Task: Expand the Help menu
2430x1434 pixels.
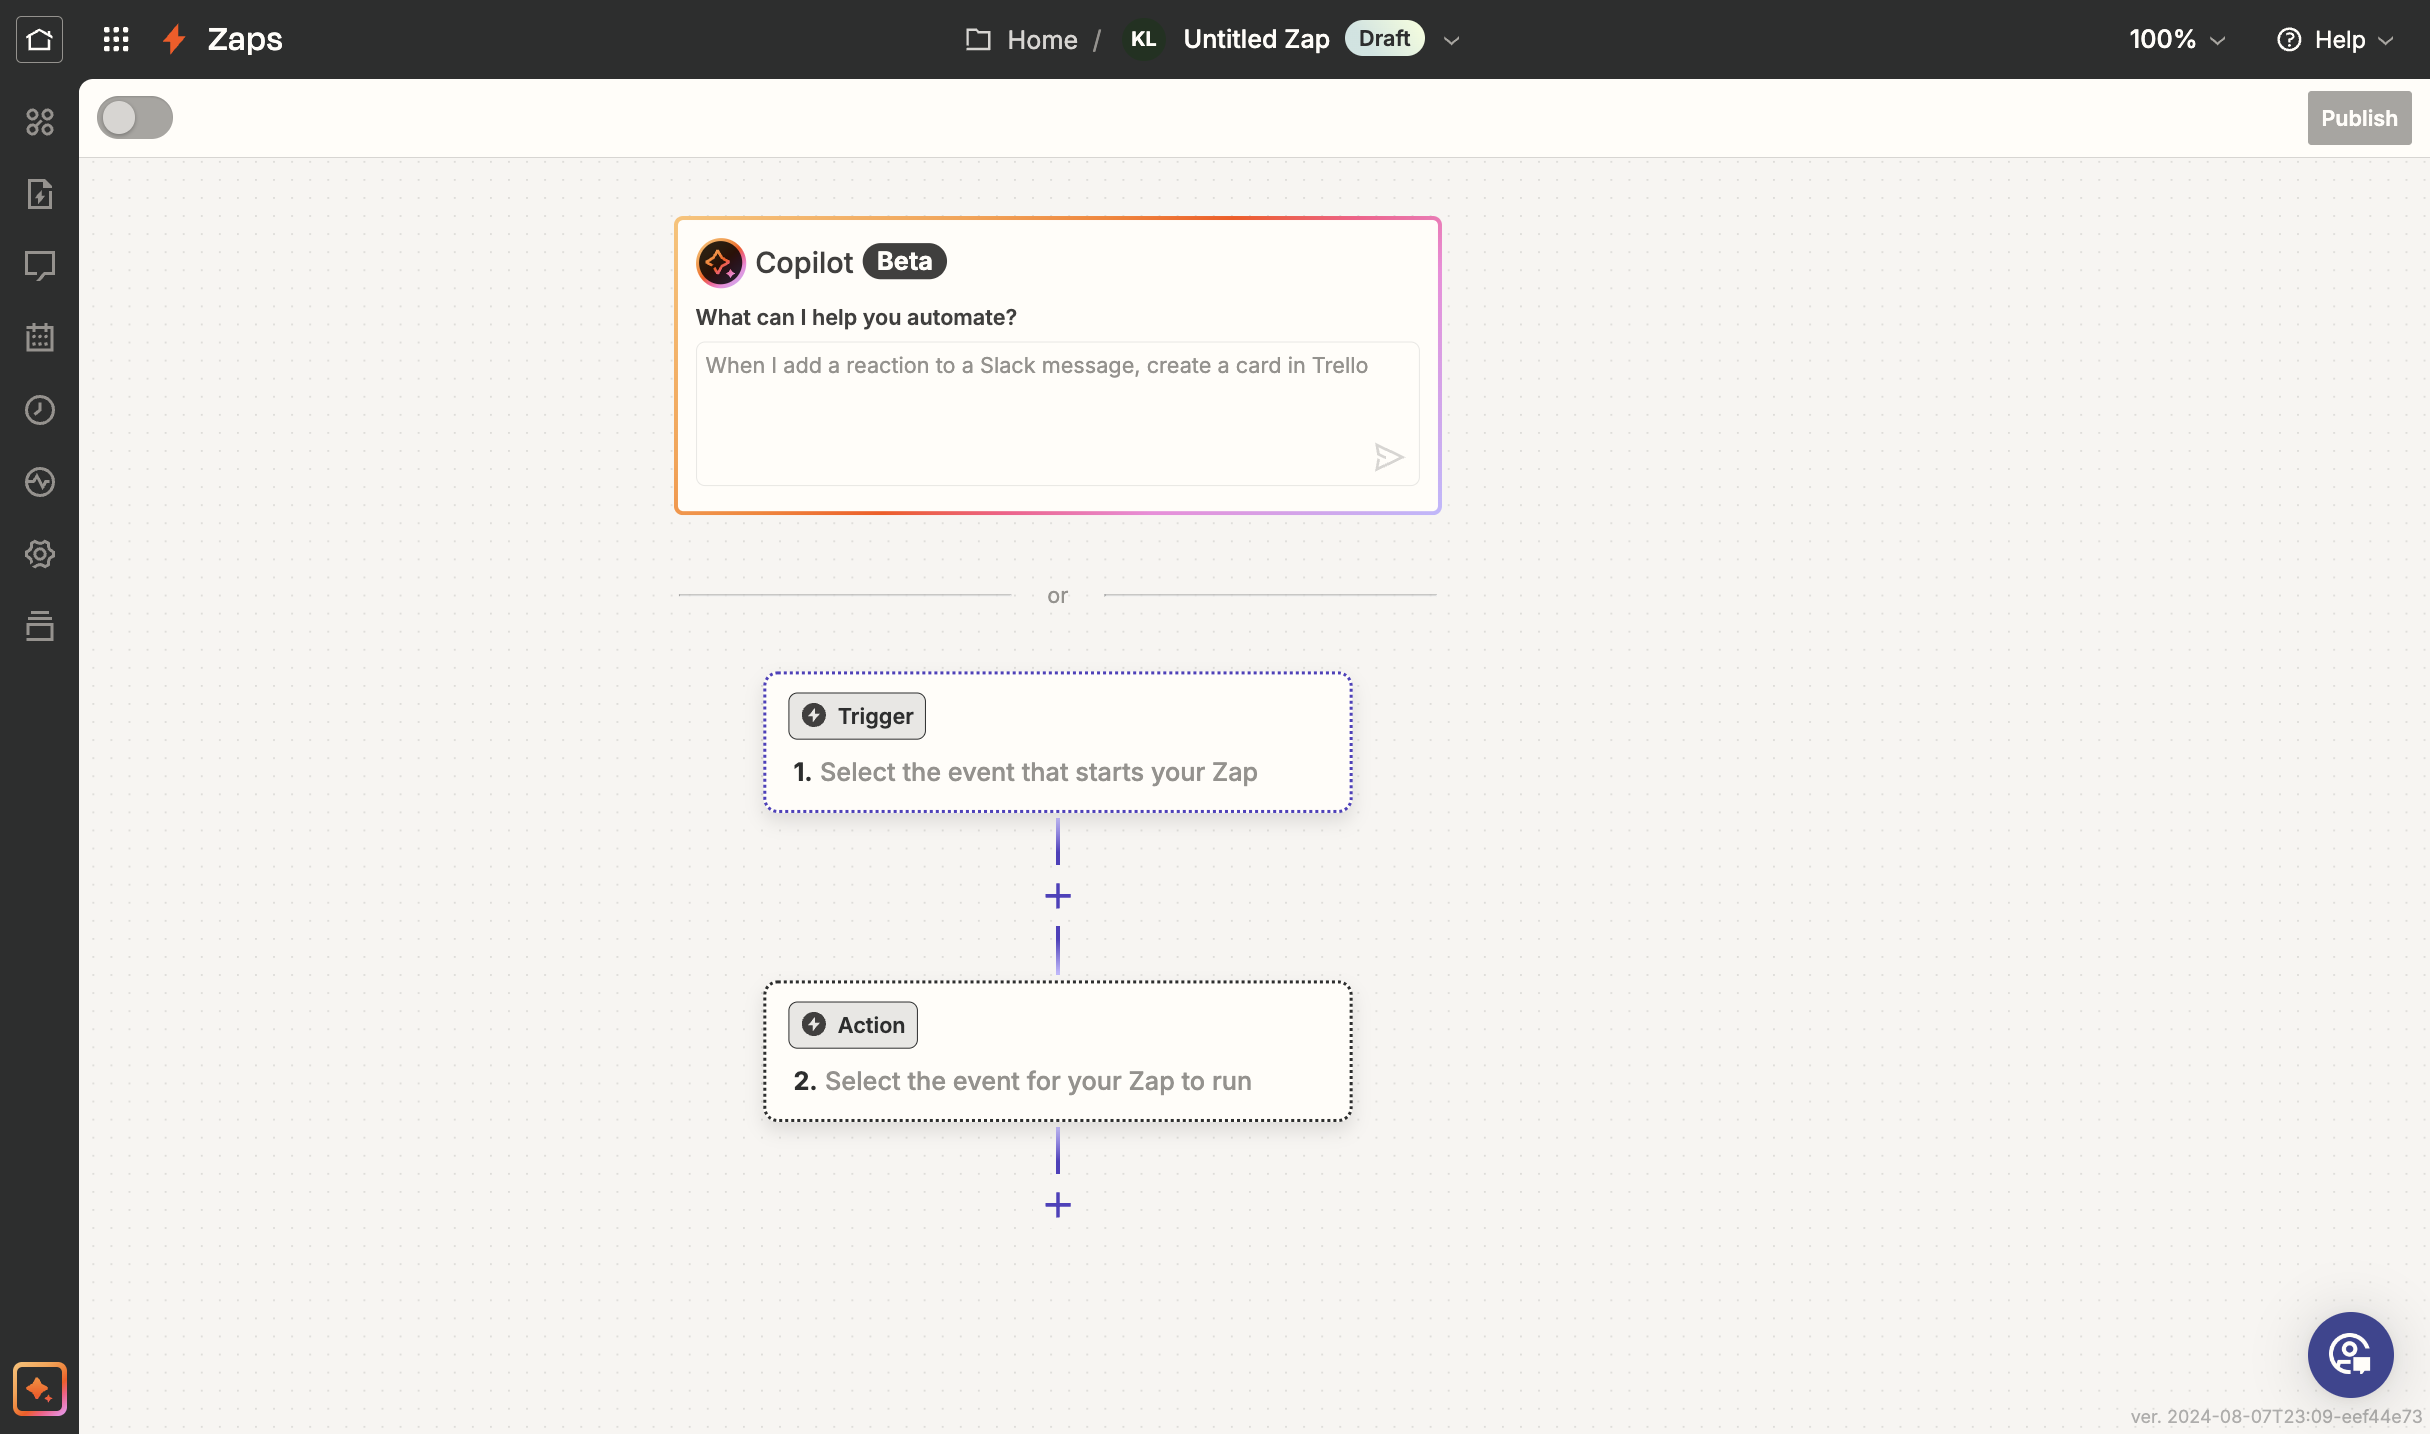Action: 2335,40
